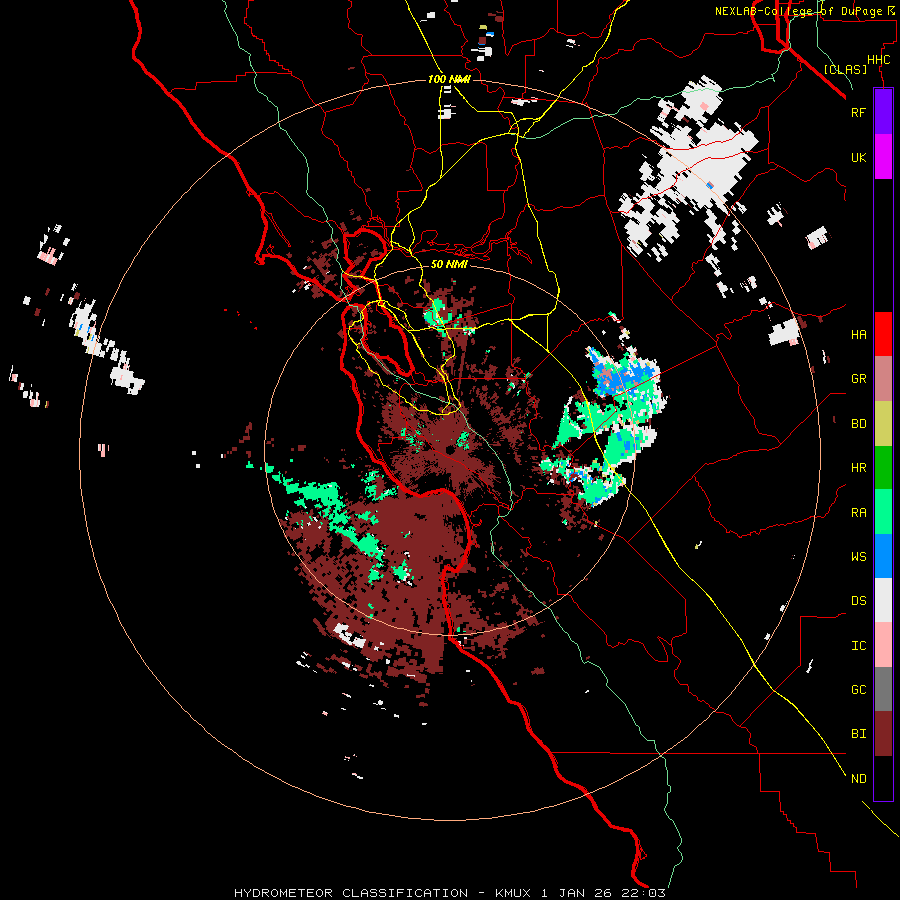The height and width of the screenshot is (900, 900).
Task: Click the 'HA' legend label
Action: (x=858, y=335)
